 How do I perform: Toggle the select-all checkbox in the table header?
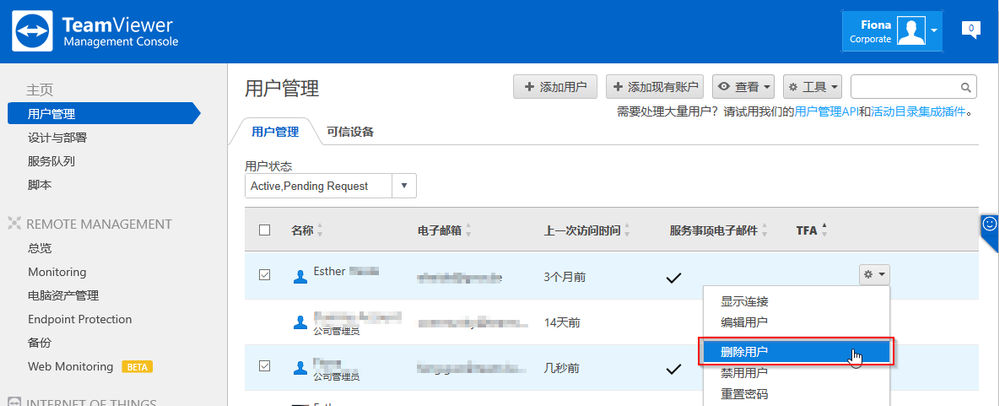[264, 230]
